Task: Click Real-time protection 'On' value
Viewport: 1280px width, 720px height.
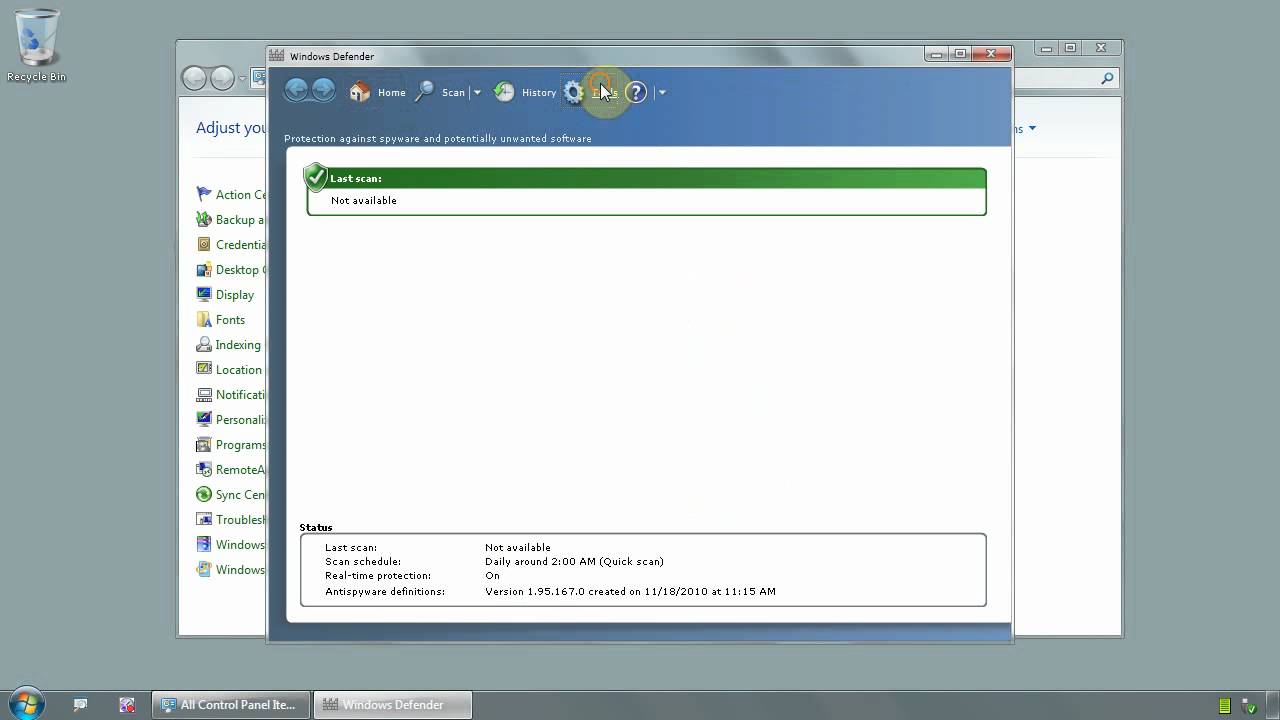Action: (x=492, y=576)
